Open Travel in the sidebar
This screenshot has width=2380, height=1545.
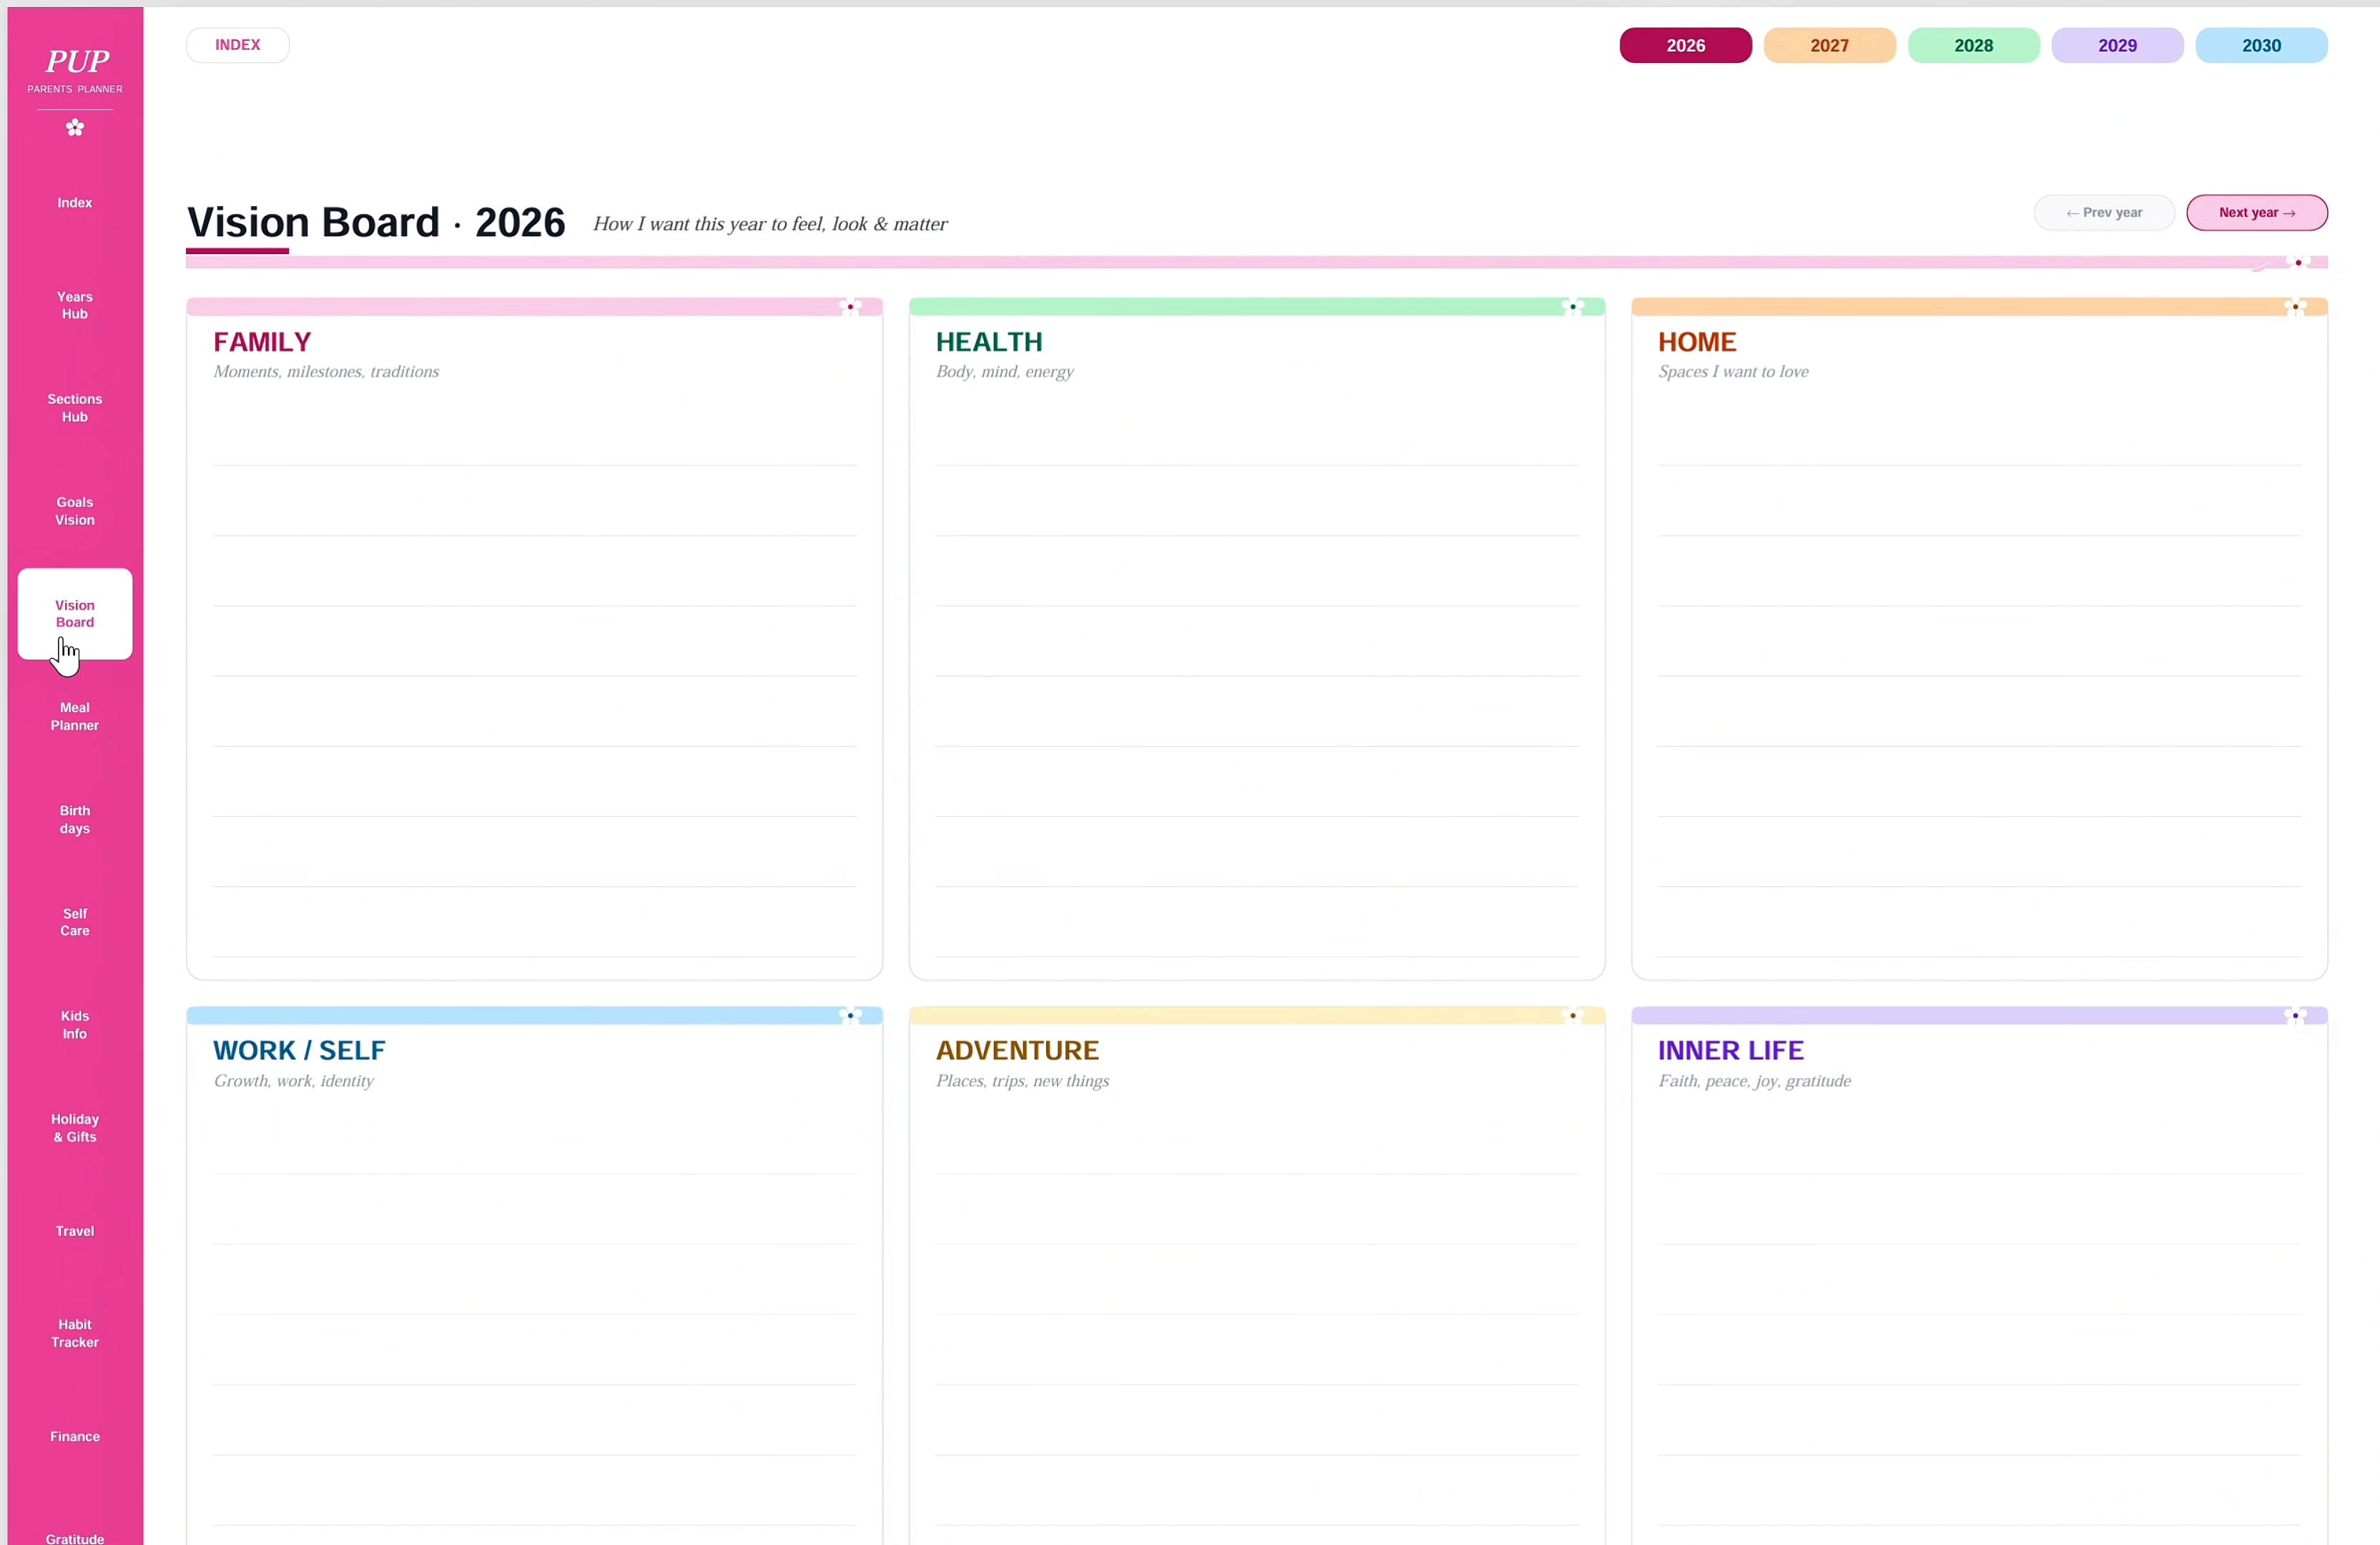point(75,1231)
